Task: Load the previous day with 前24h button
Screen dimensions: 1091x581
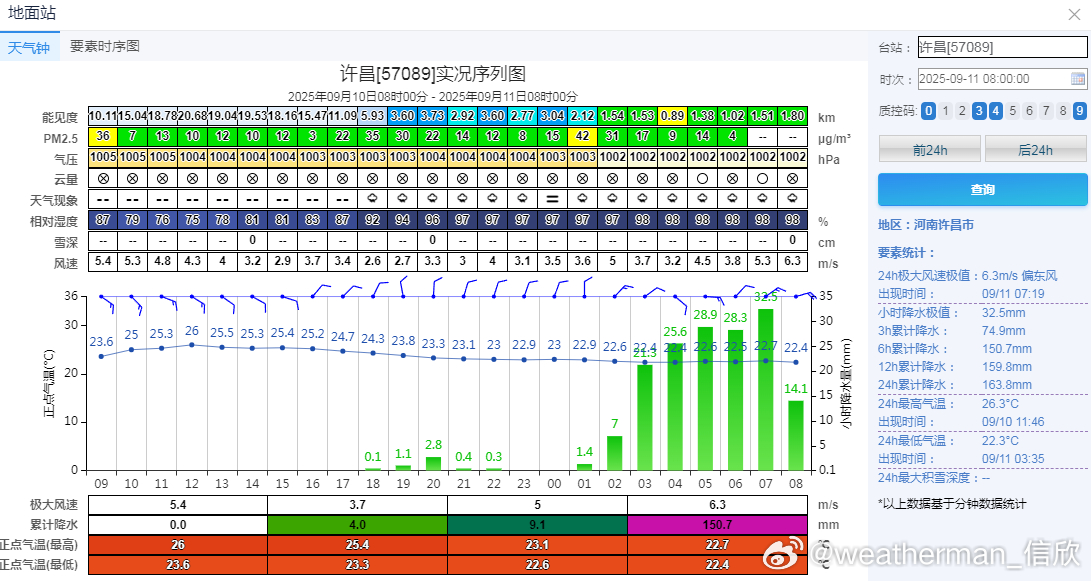Action: tap(930, 150)
